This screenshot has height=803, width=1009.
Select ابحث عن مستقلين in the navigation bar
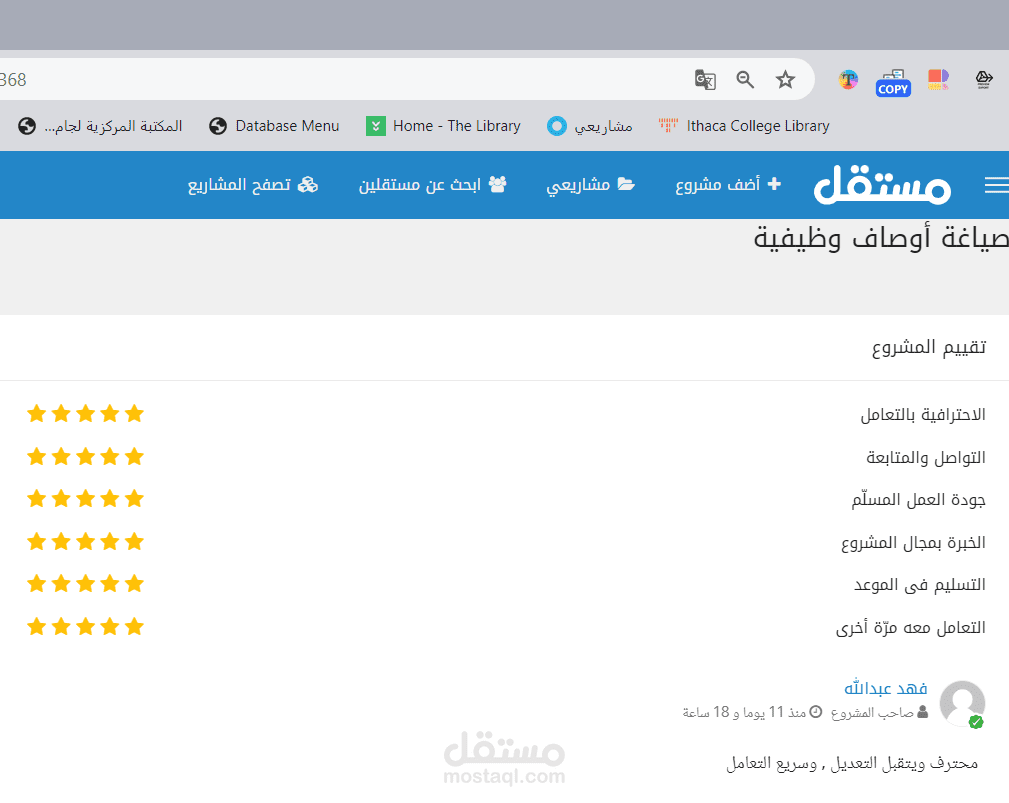click(432, 185)
